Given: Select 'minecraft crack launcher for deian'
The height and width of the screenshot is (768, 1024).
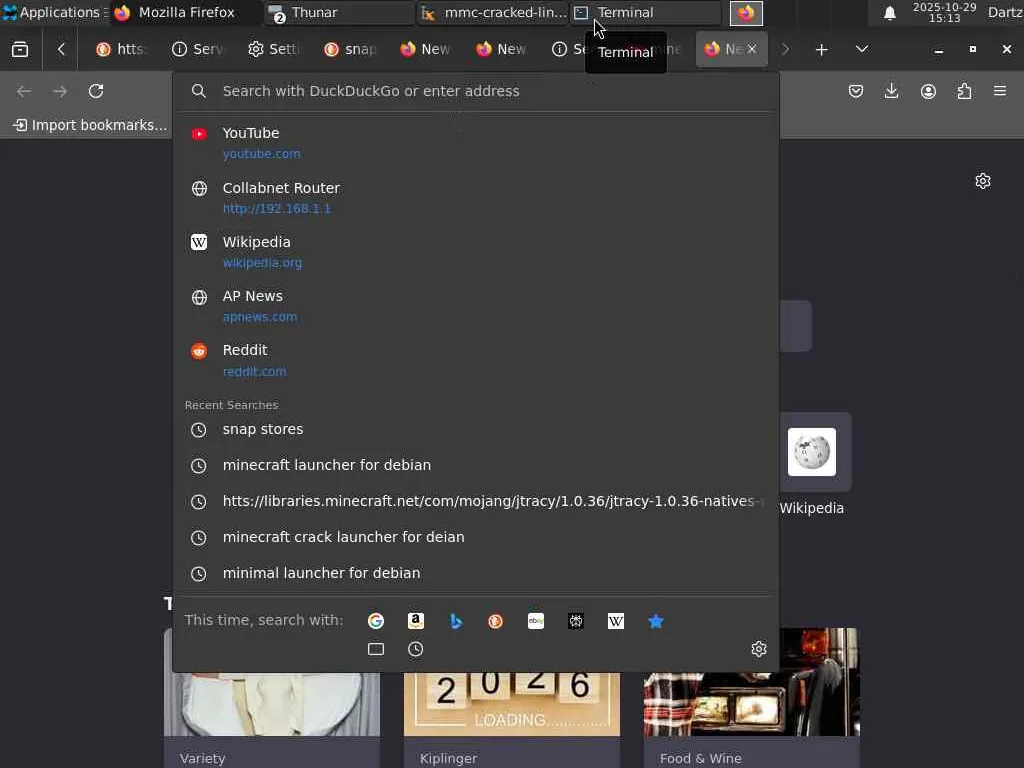Looking at the screenshot, I should [x=475, y=537].
